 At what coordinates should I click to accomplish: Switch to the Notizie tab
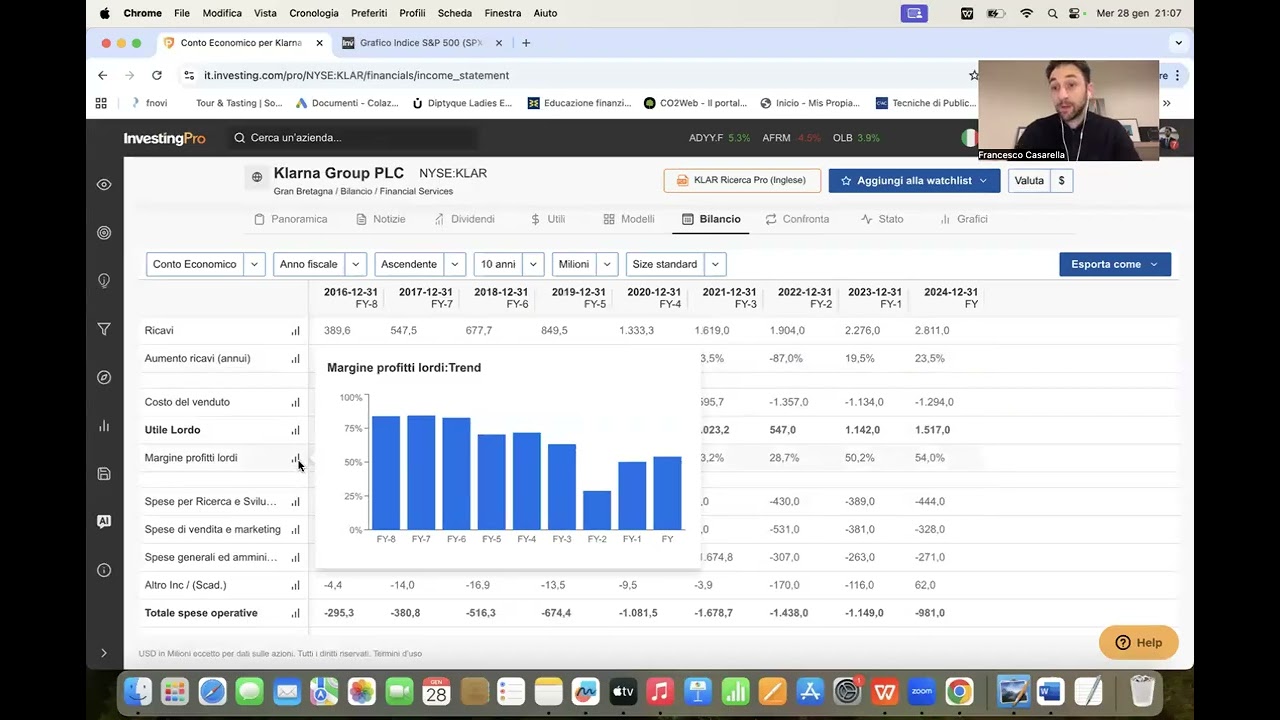380,219
